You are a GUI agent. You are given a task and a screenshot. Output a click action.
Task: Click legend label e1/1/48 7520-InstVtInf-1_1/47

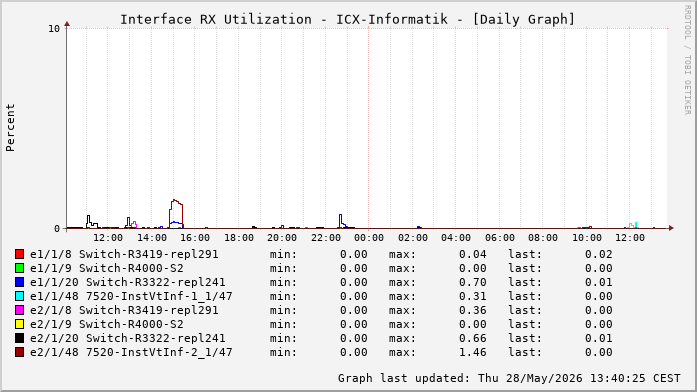(x=131, y=296)
